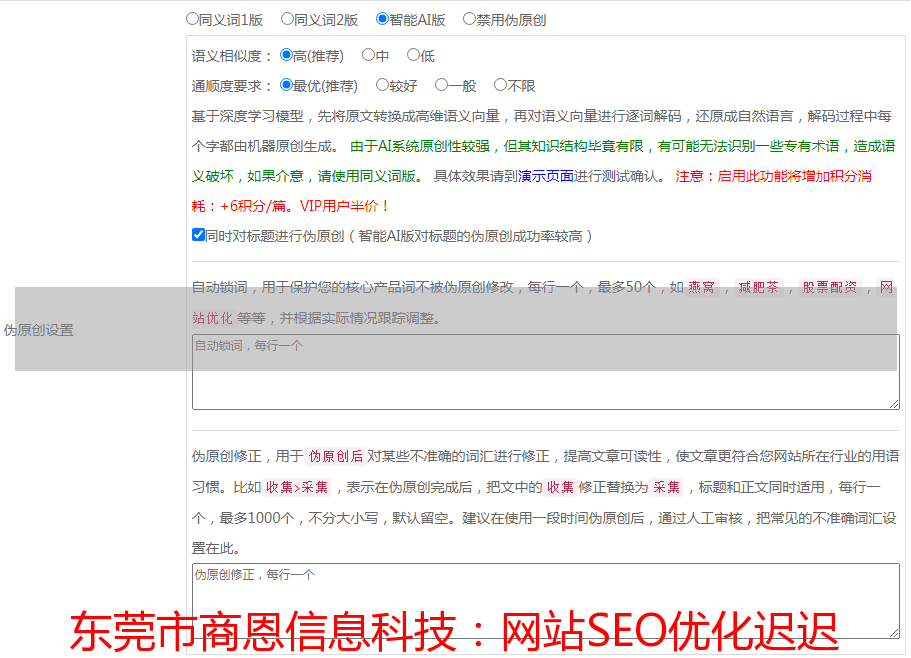This screenshot has width=911, height=658.
Task: Focus the 伪原创修正 textarea
Action: tap(546, 601)
